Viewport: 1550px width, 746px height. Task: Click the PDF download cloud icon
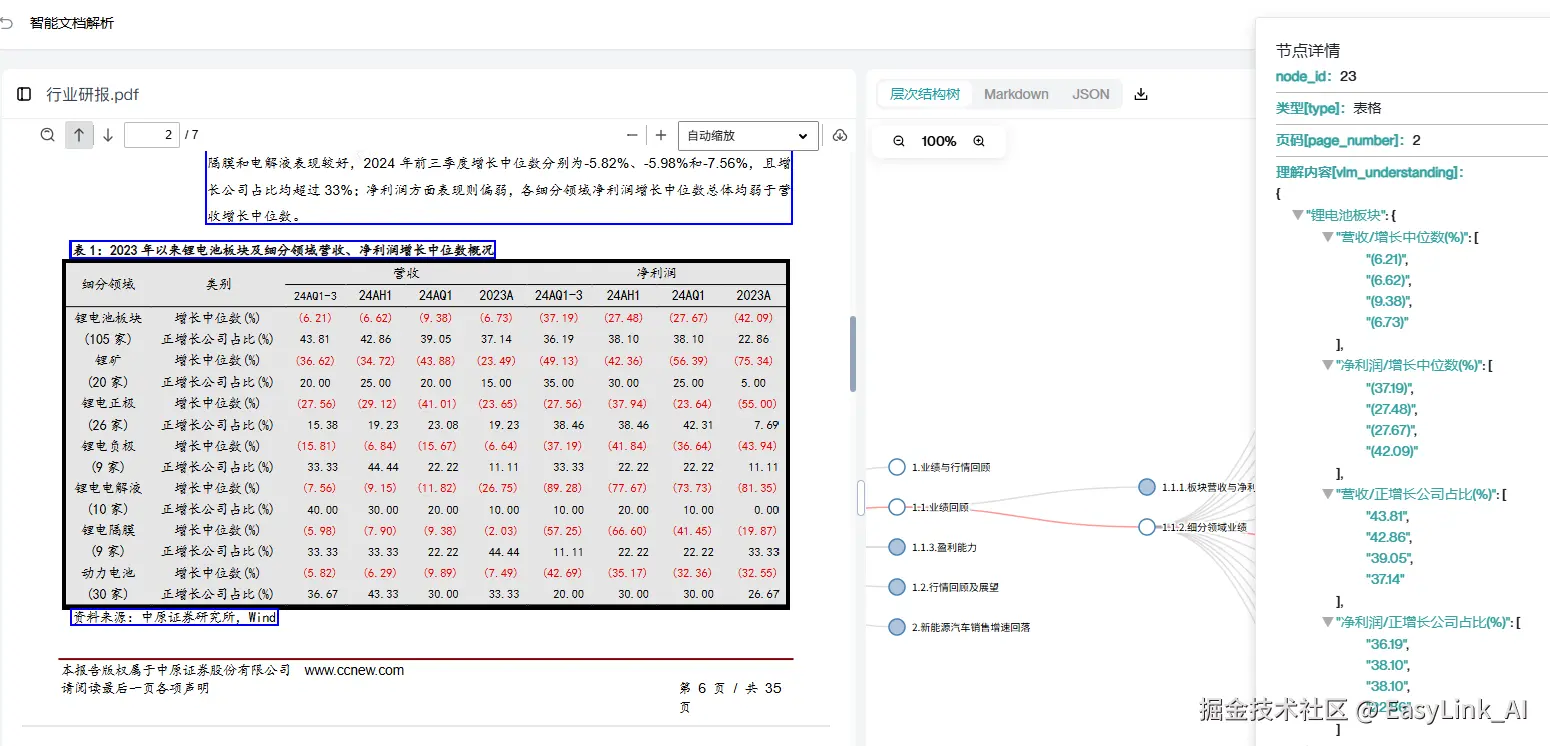(840, 135)
